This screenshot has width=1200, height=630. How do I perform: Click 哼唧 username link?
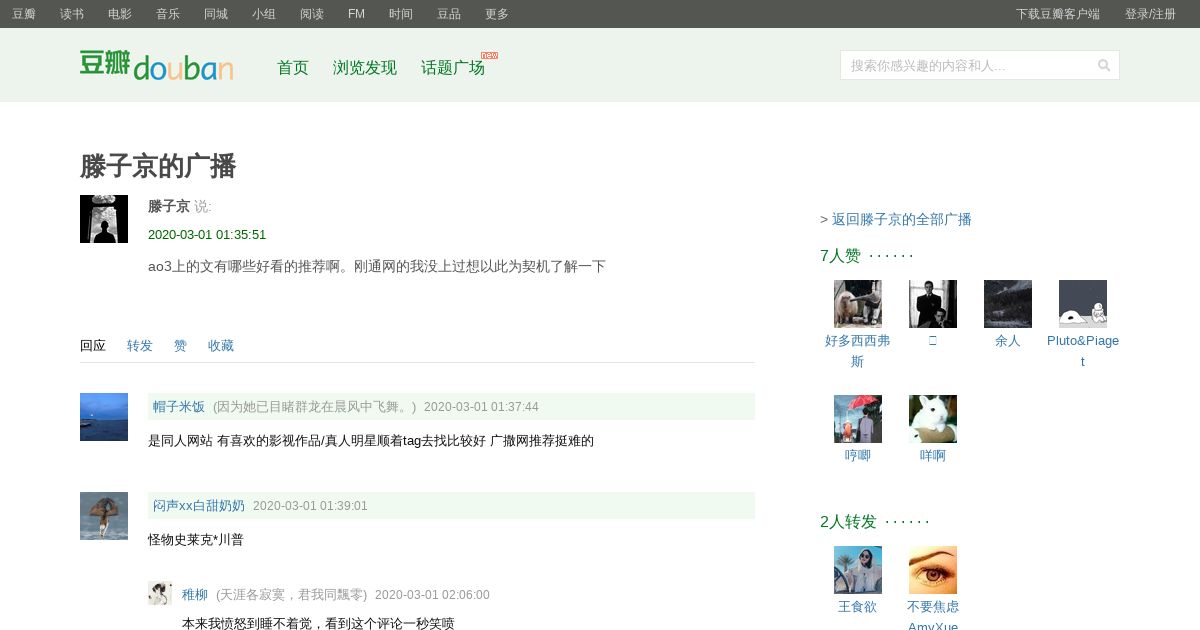[x=858, y=456]
